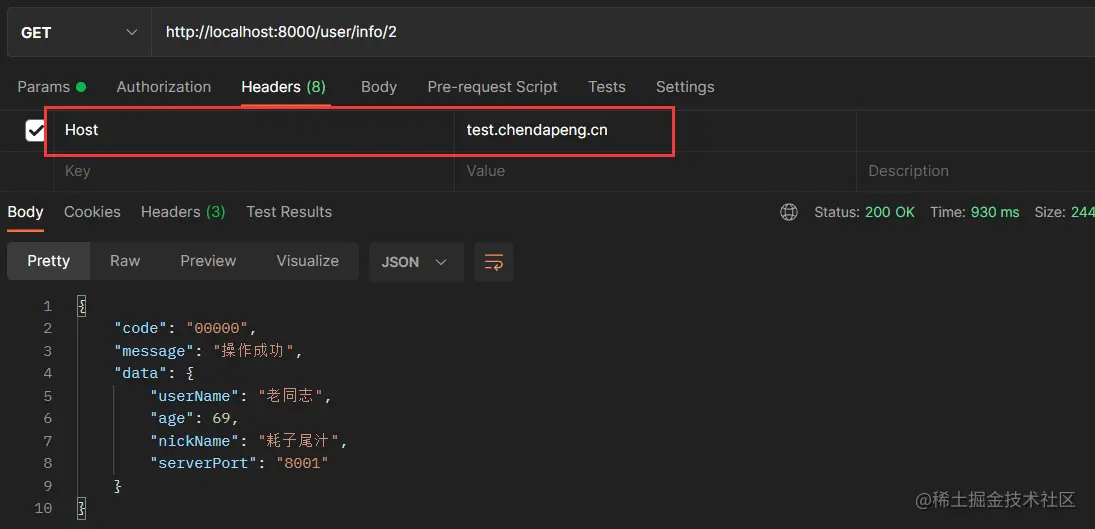Click the empty Value input field

[x=650, y=171]
